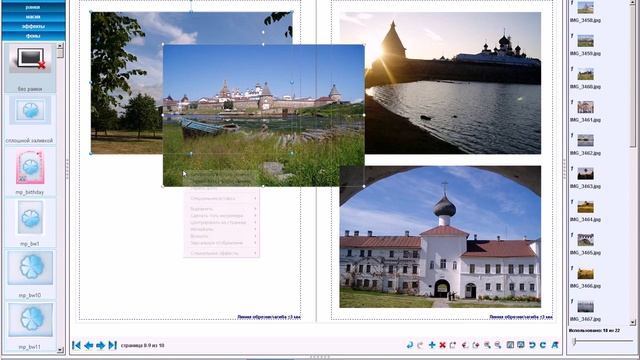Click the blue letter A text icon
640x360 pixels.
555,345
